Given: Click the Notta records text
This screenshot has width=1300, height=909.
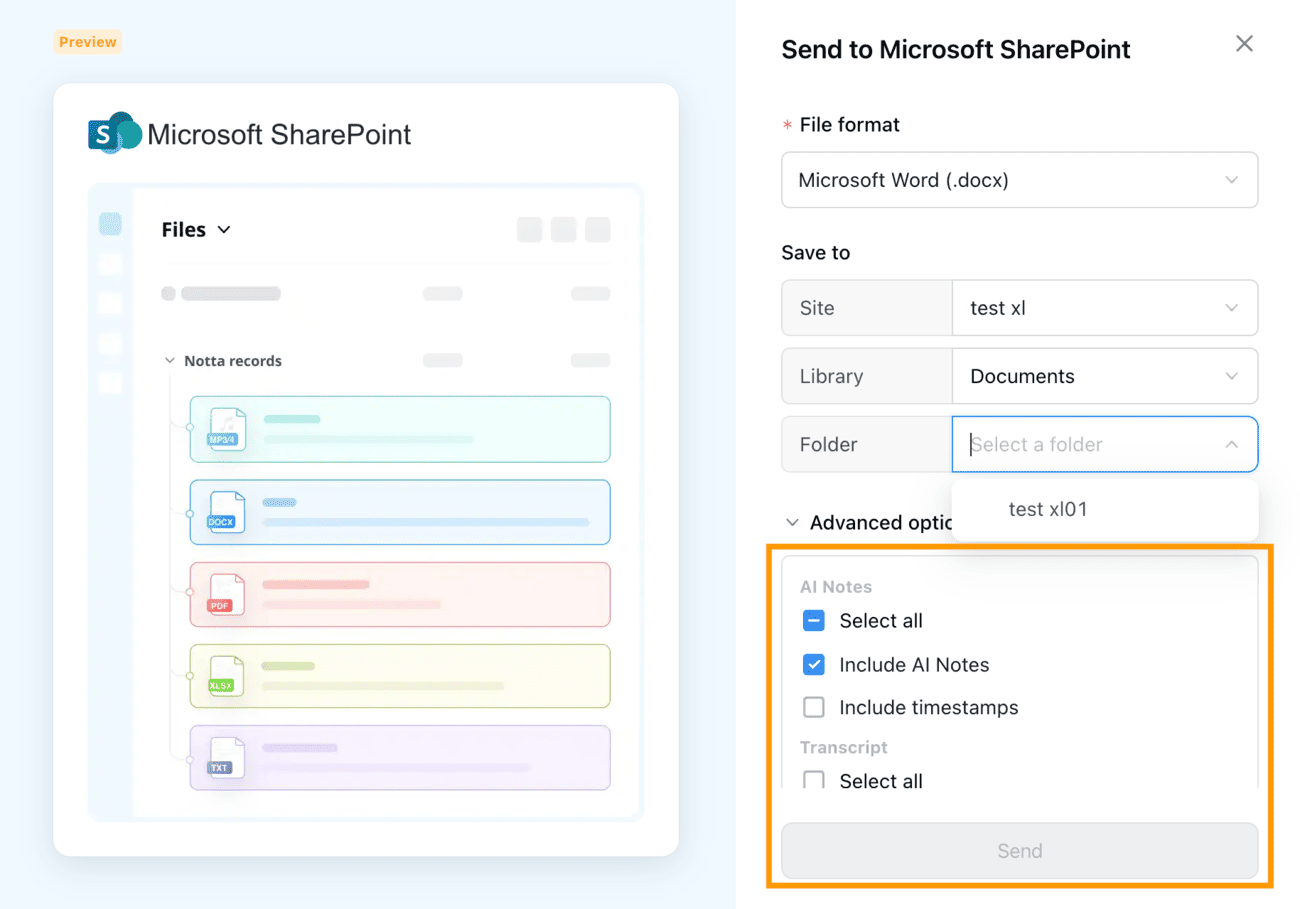Looking at the screenshot, I should coord(233,361).
